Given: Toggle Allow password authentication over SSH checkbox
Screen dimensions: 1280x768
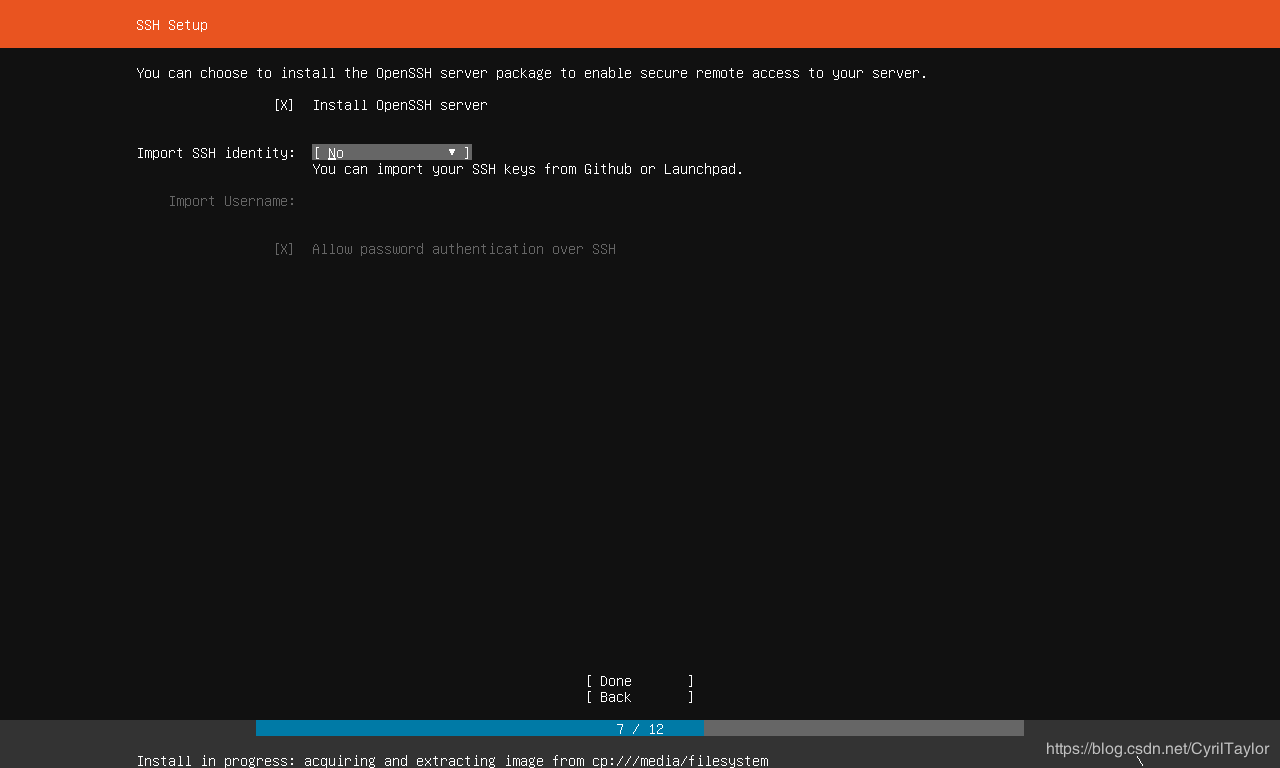Looking at the screenshot, I should point(284,249).
